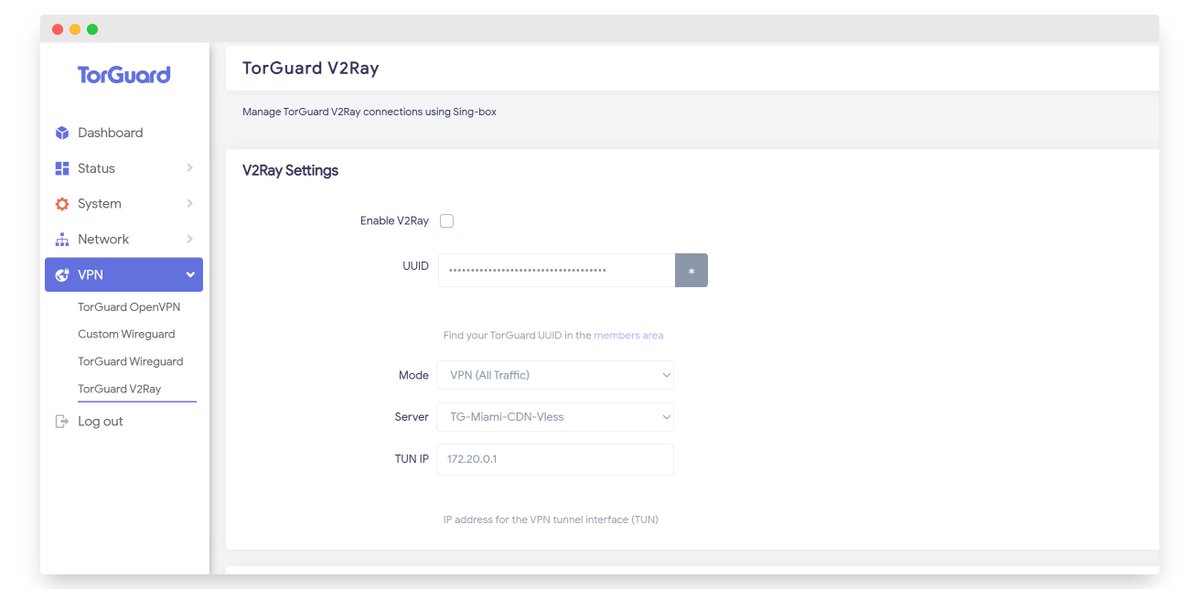Go to TorGuard OpenVPN page

[129, 307]
